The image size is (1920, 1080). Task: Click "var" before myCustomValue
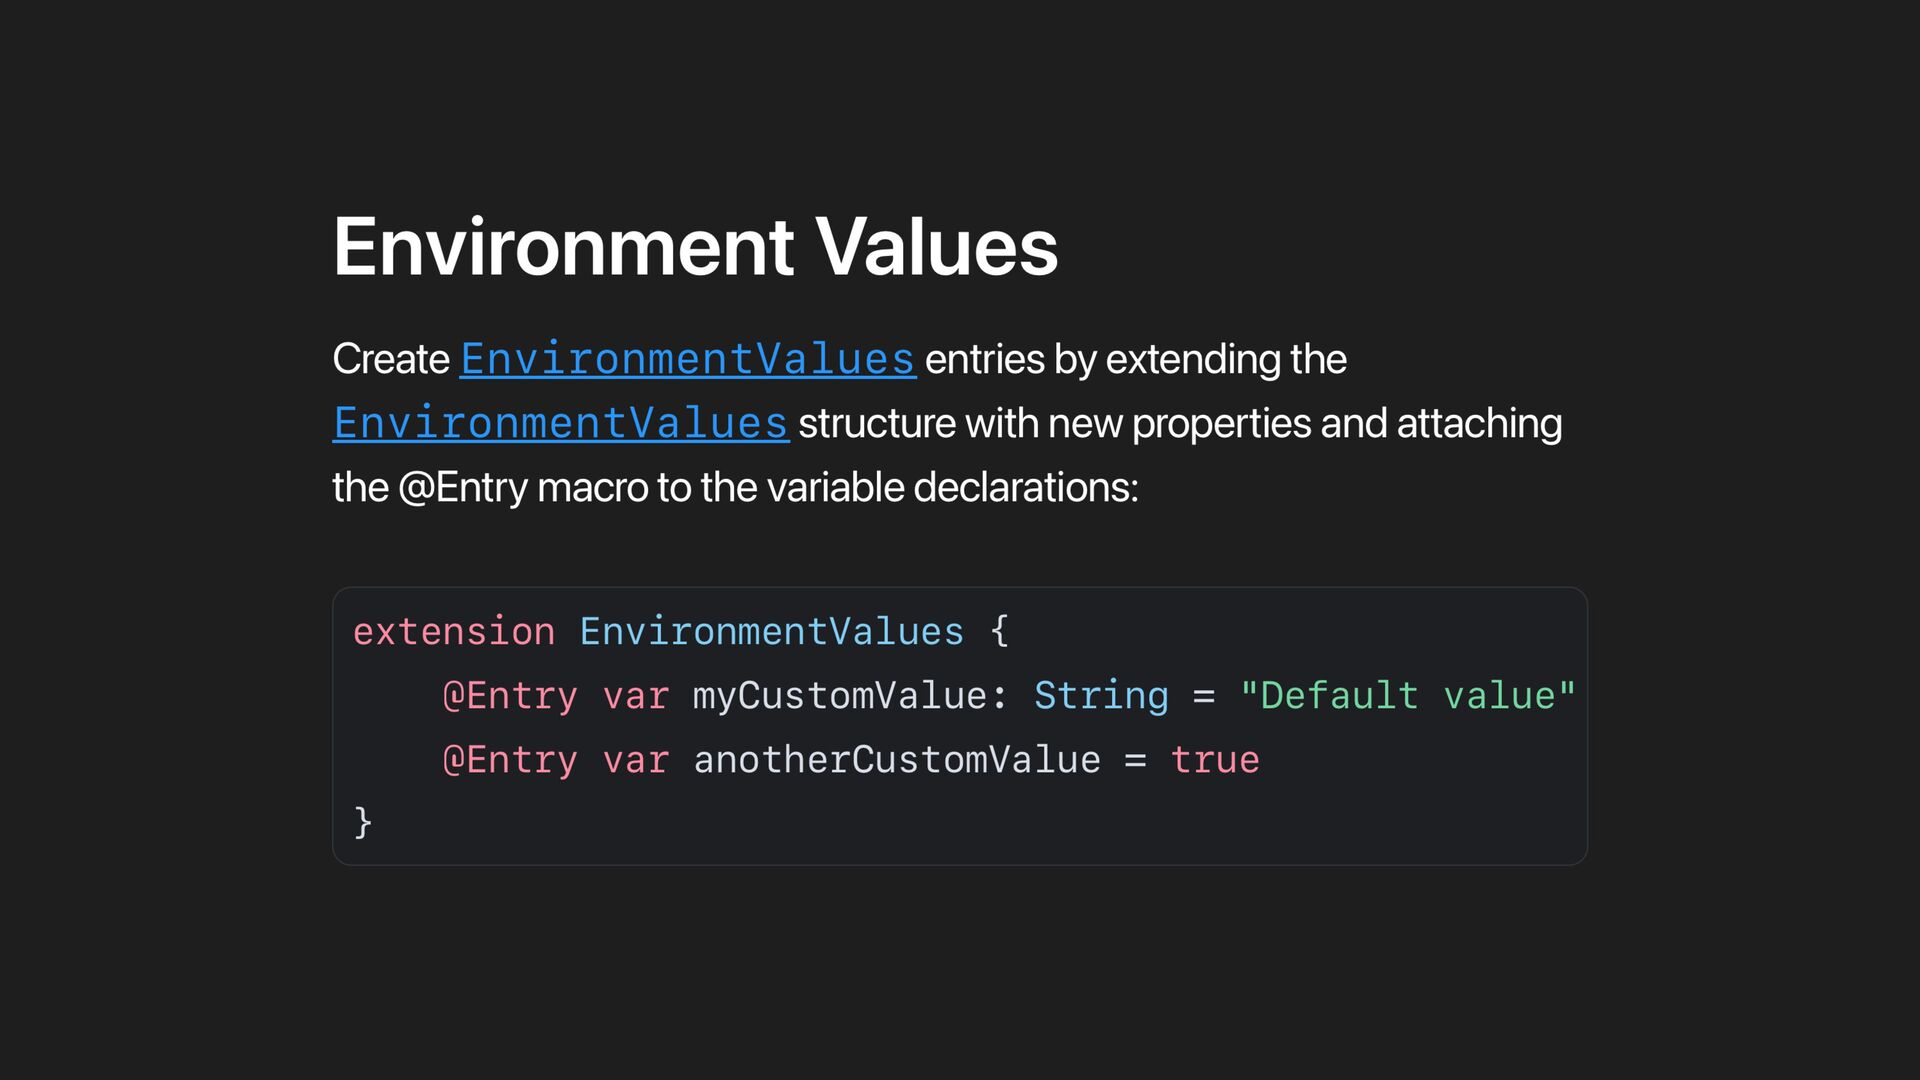coord(635,696)
